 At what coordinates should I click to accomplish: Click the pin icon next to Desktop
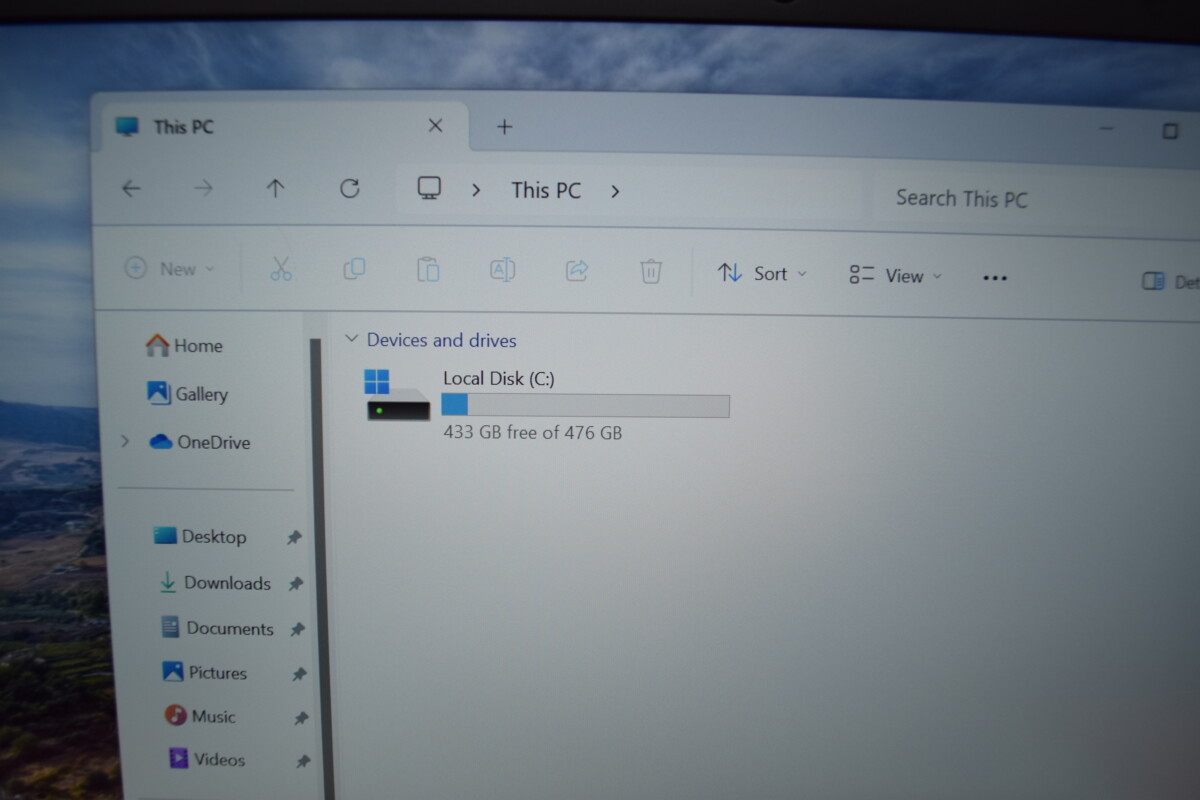coord(294,538)
